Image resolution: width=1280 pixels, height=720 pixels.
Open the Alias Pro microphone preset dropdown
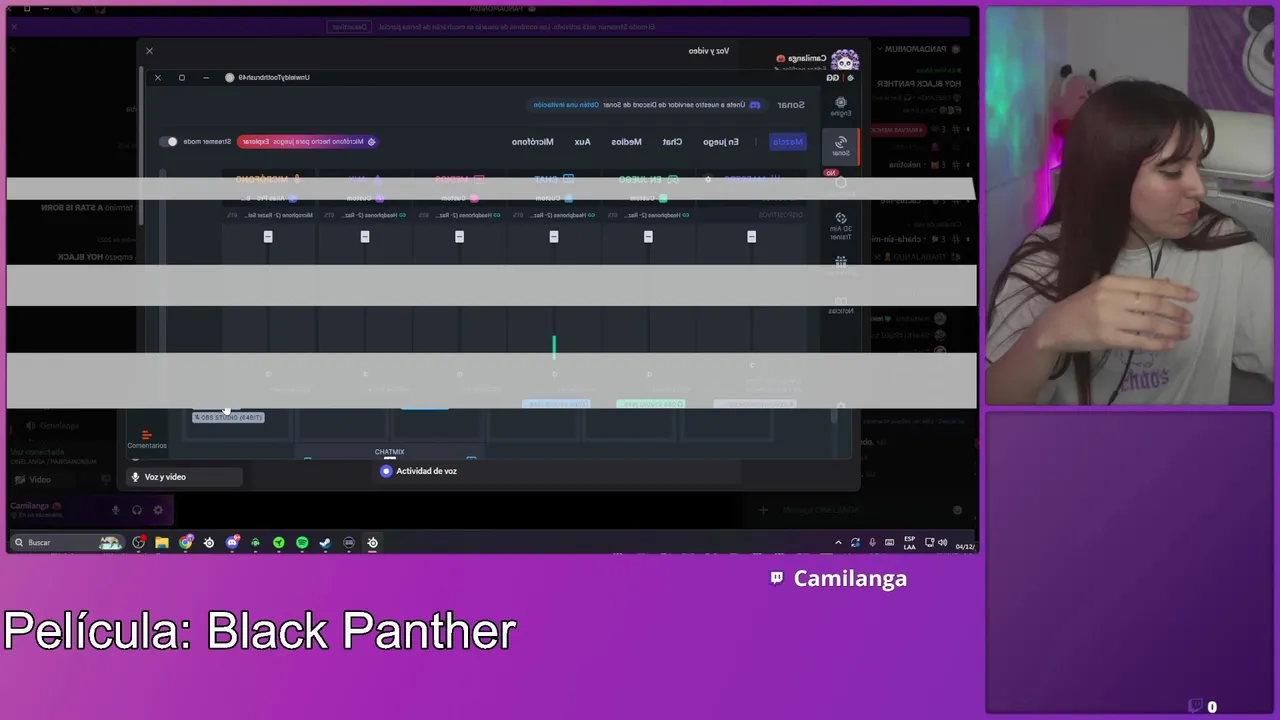click(x=268, y=198)
